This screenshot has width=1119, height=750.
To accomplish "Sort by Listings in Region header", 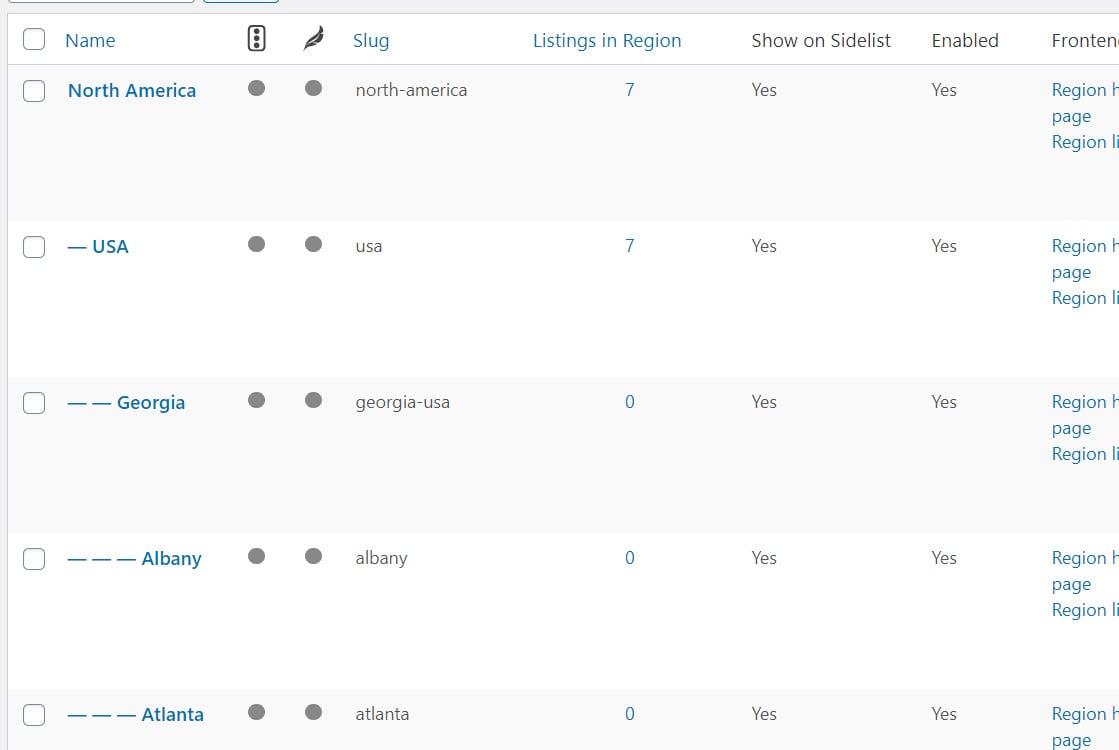I will point(607,41).
